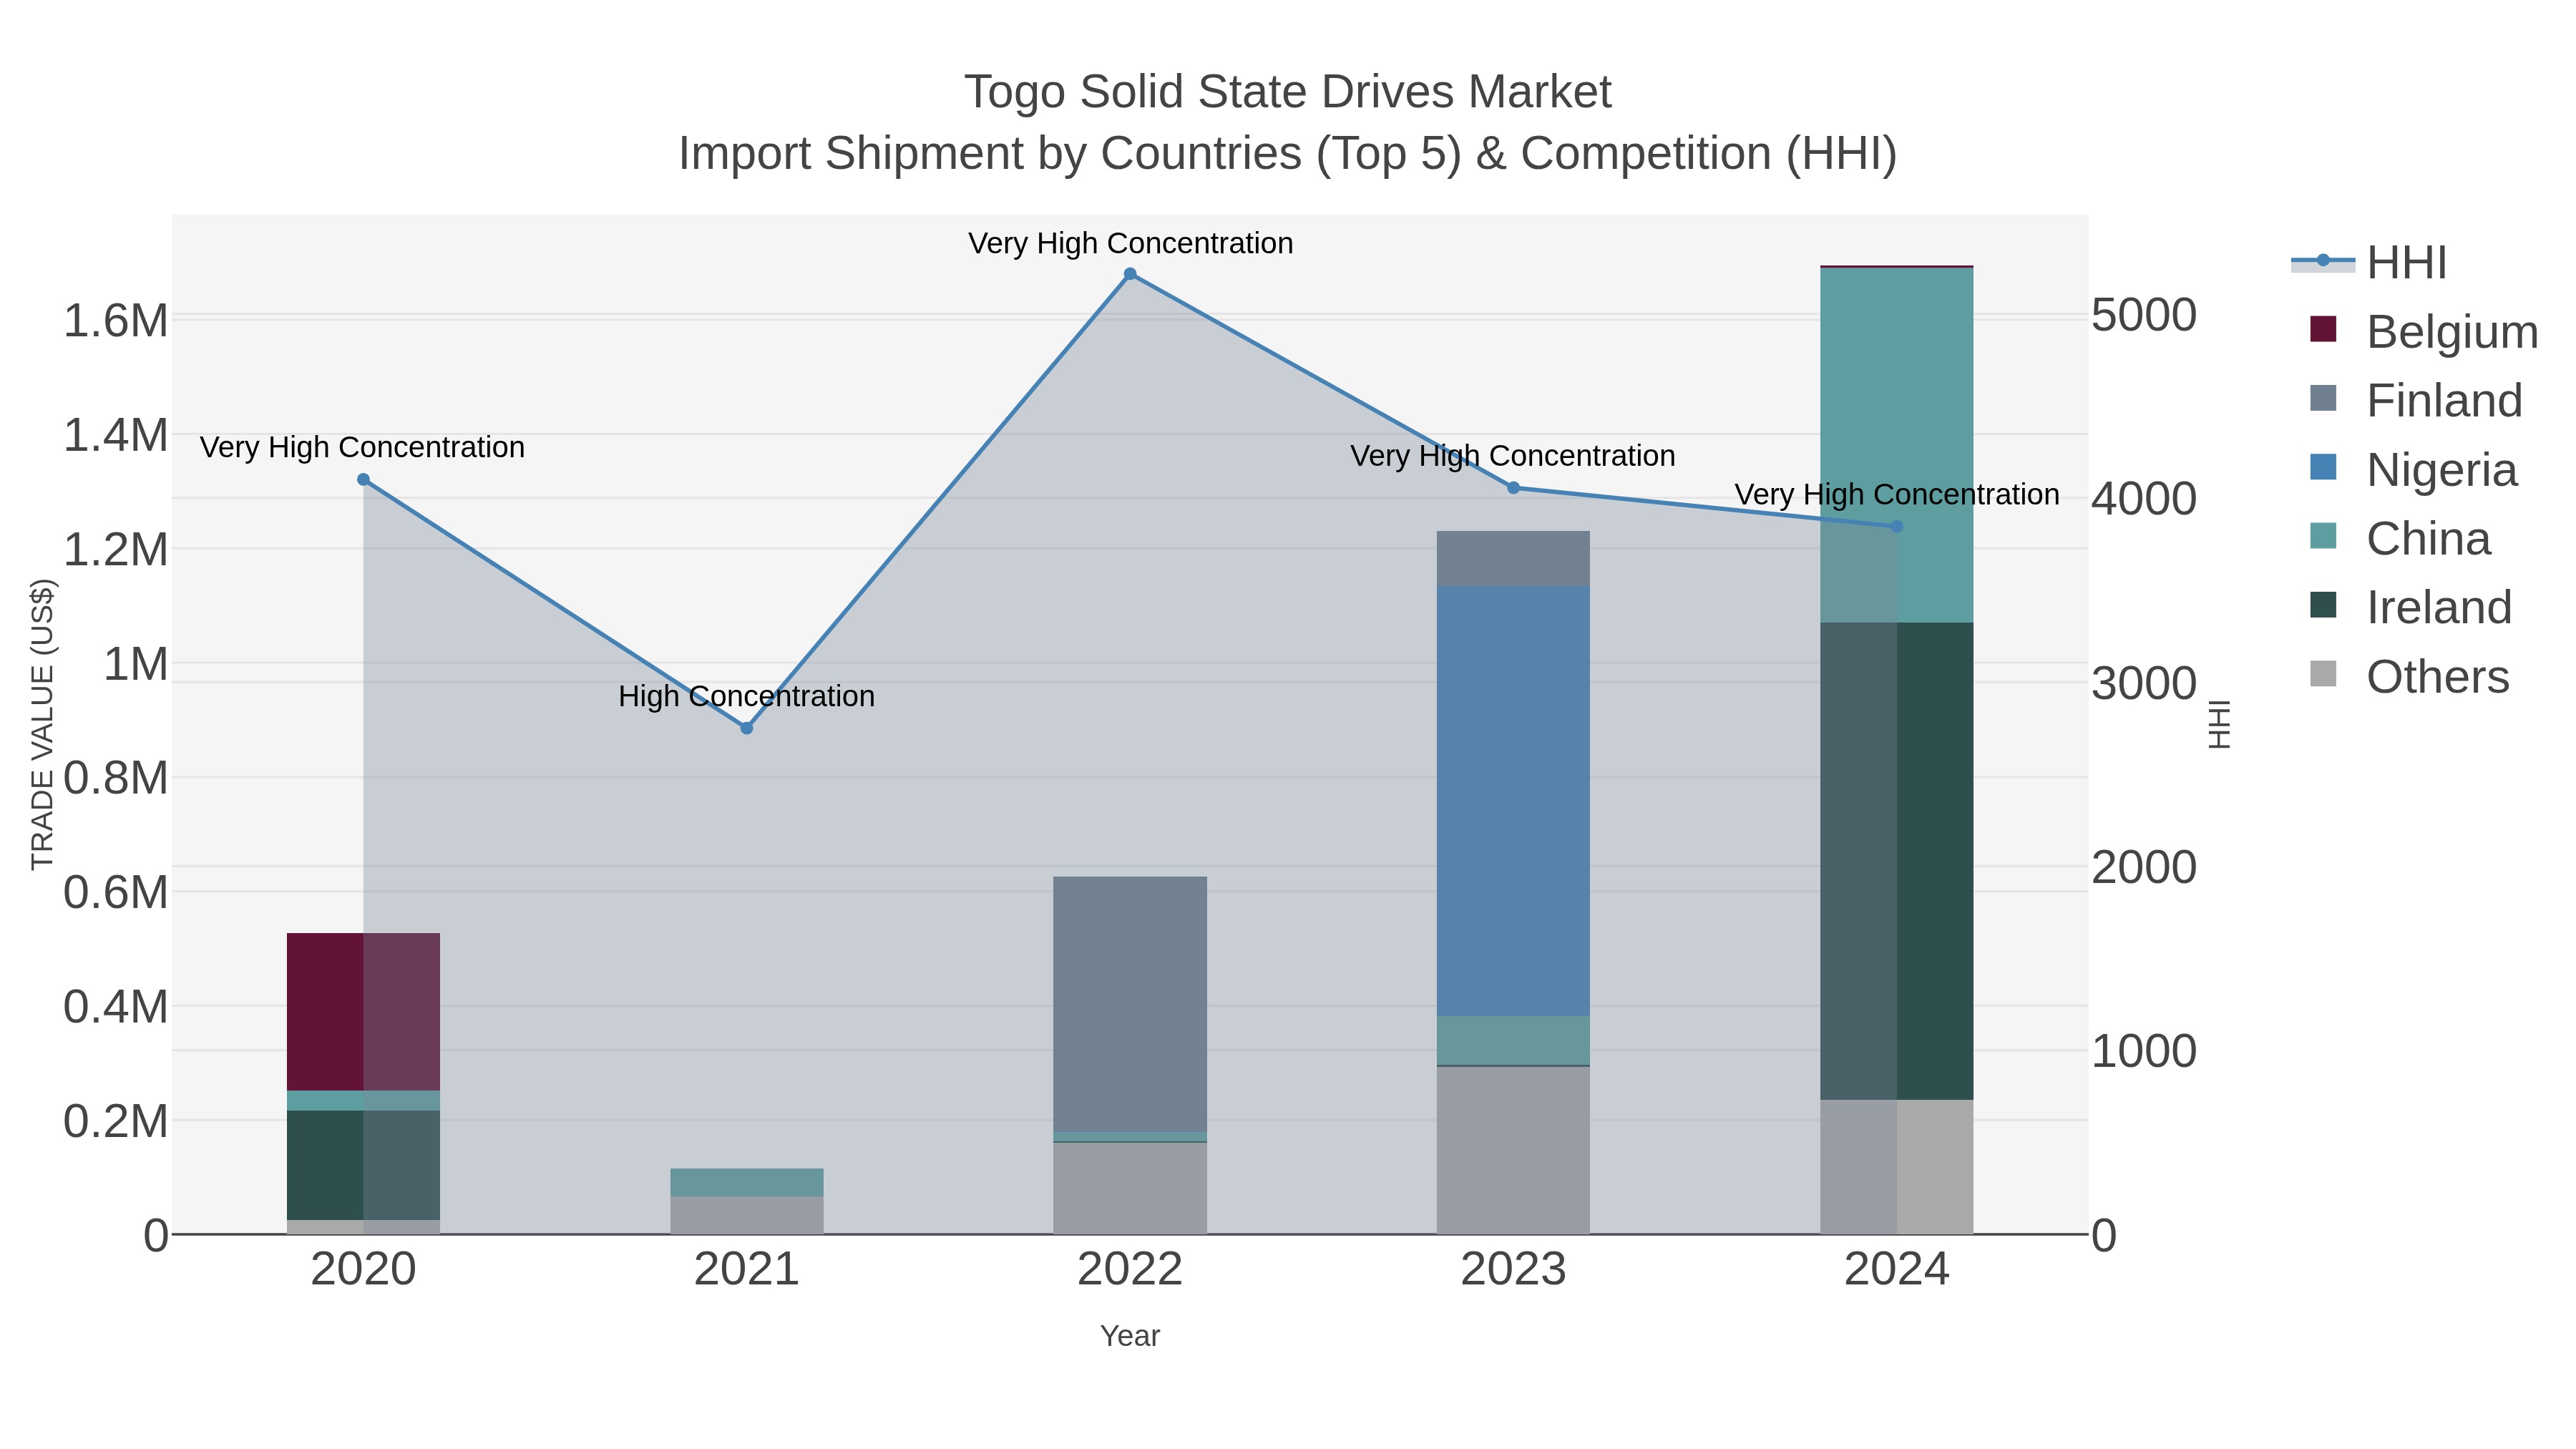Click the Nigeria bar segment in 2023

(1513, 801)
